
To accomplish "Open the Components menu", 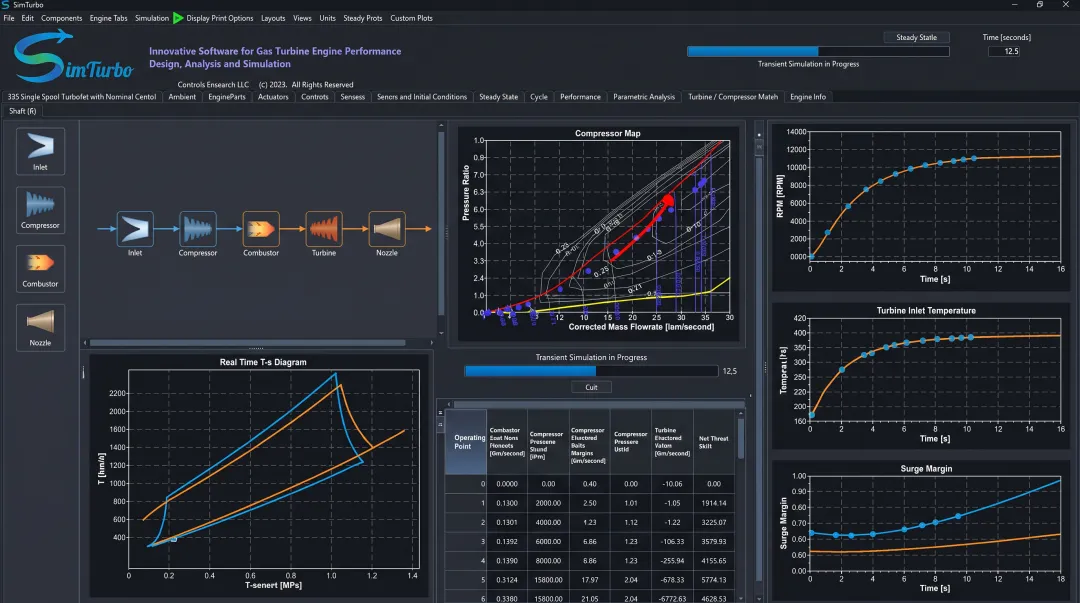I will [x=61, y=18].
